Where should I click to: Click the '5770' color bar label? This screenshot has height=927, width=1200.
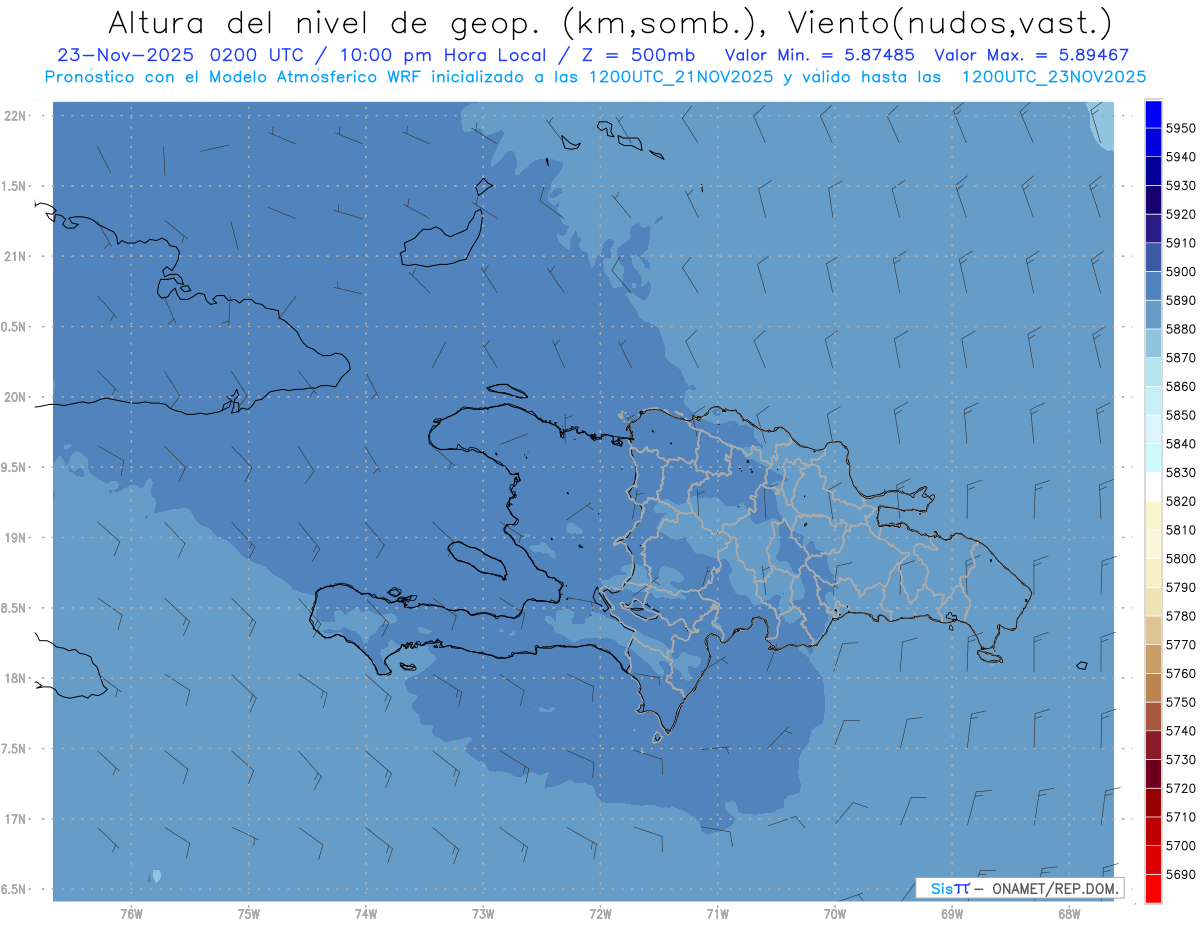tap(1180, 645)
